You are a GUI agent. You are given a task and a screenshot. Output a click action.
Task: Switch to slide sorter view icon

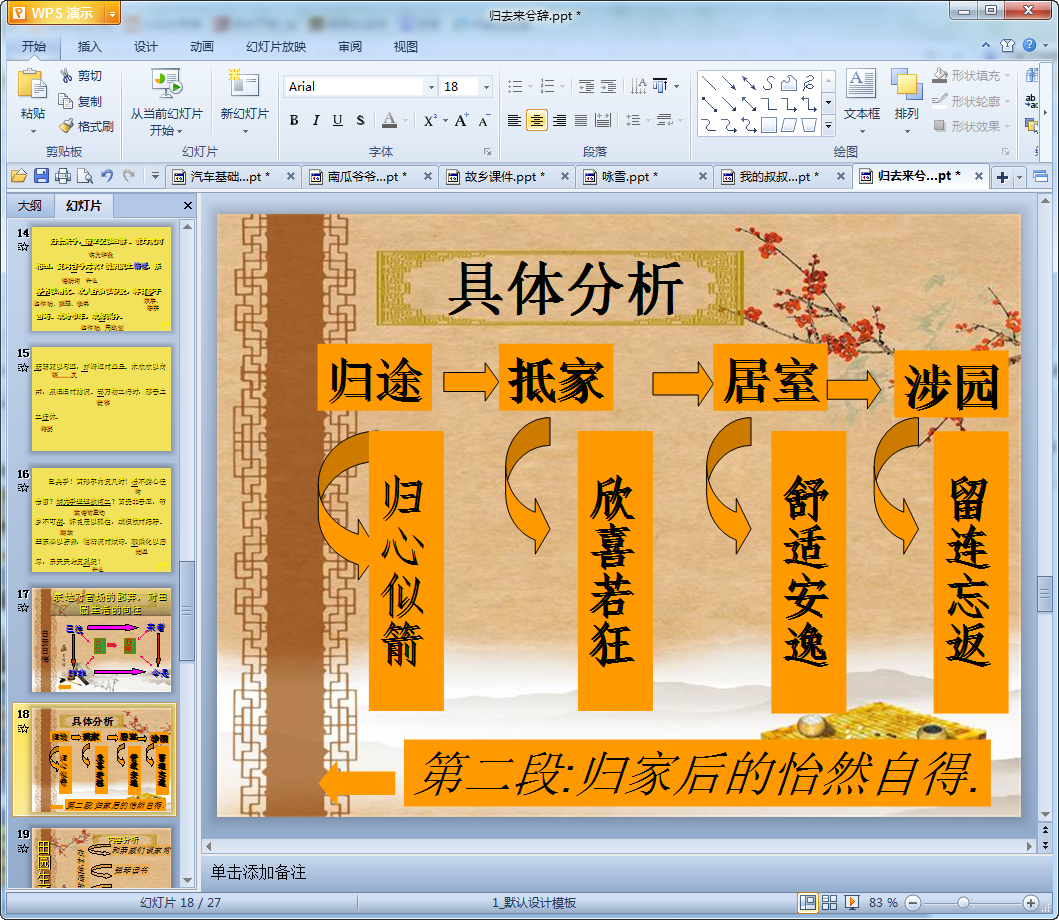pyautogui.click(x=829, y=902)
